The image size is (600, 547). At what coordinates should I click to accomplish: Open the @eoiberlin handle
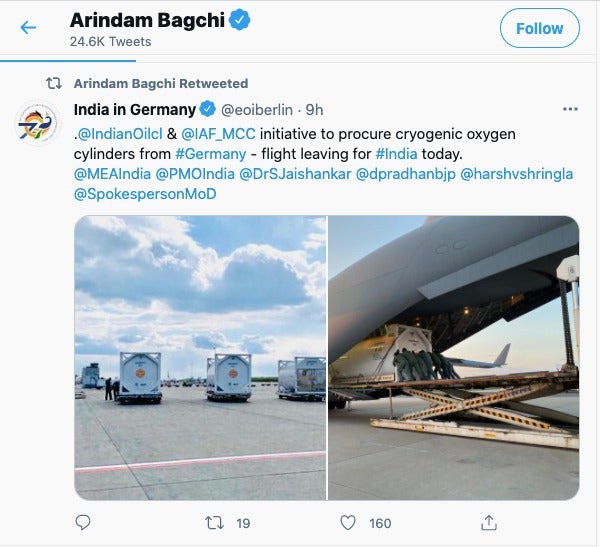[x=257, y=110]
